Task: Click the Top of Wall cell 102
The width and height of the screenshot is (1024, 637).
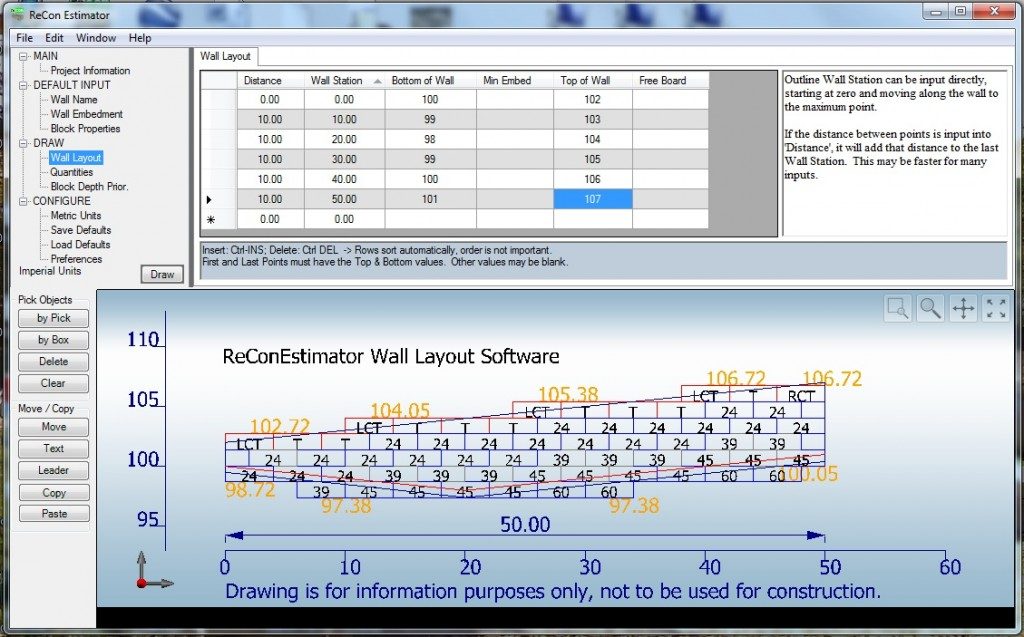Action: pos(592,99)
